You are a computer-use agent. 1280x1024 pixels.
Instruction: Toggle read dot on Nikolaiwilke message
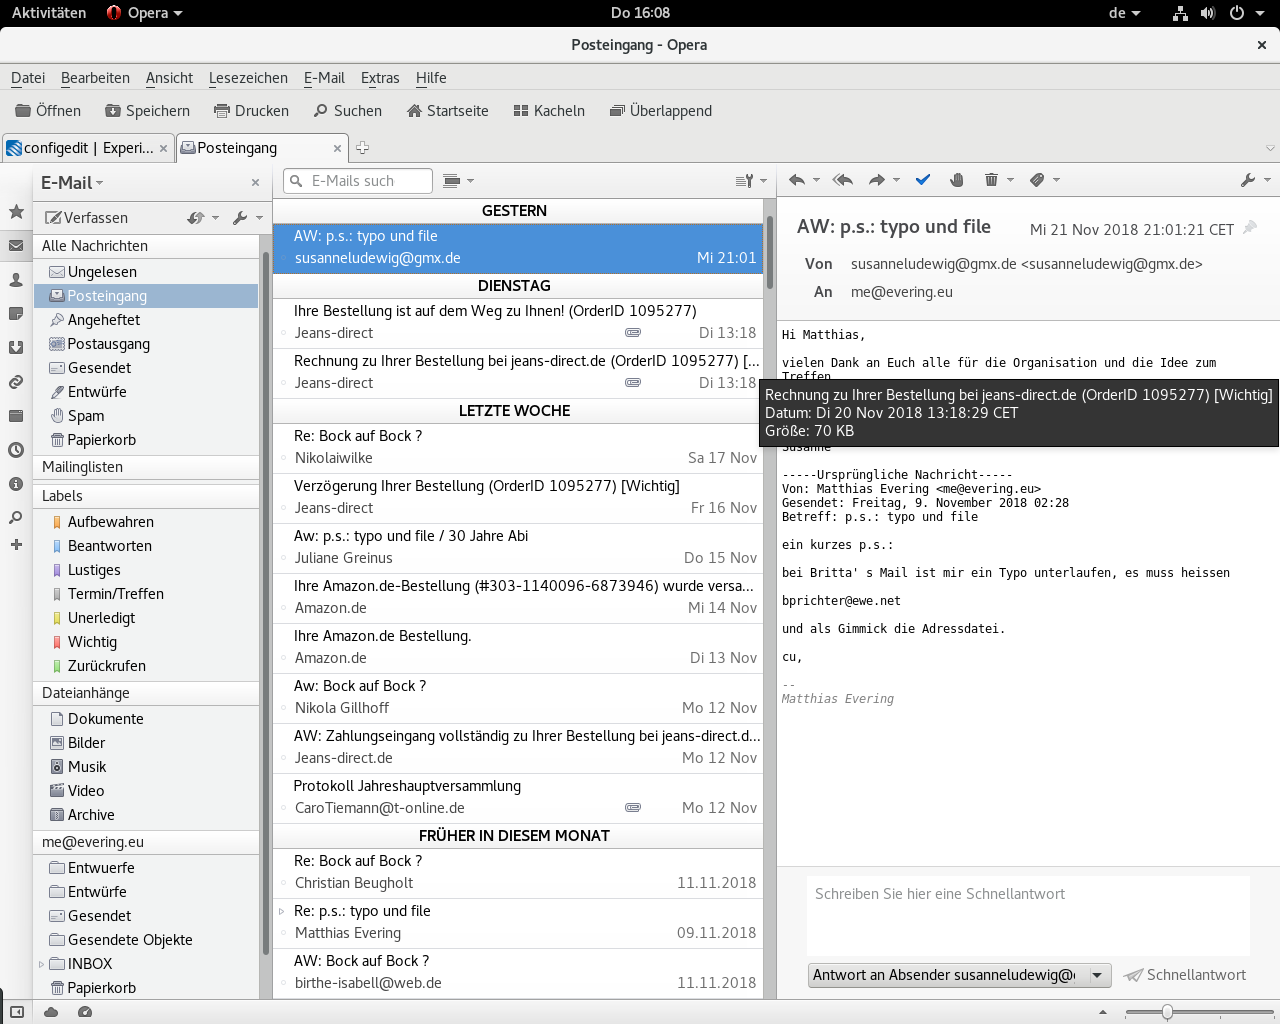[284, 459]
